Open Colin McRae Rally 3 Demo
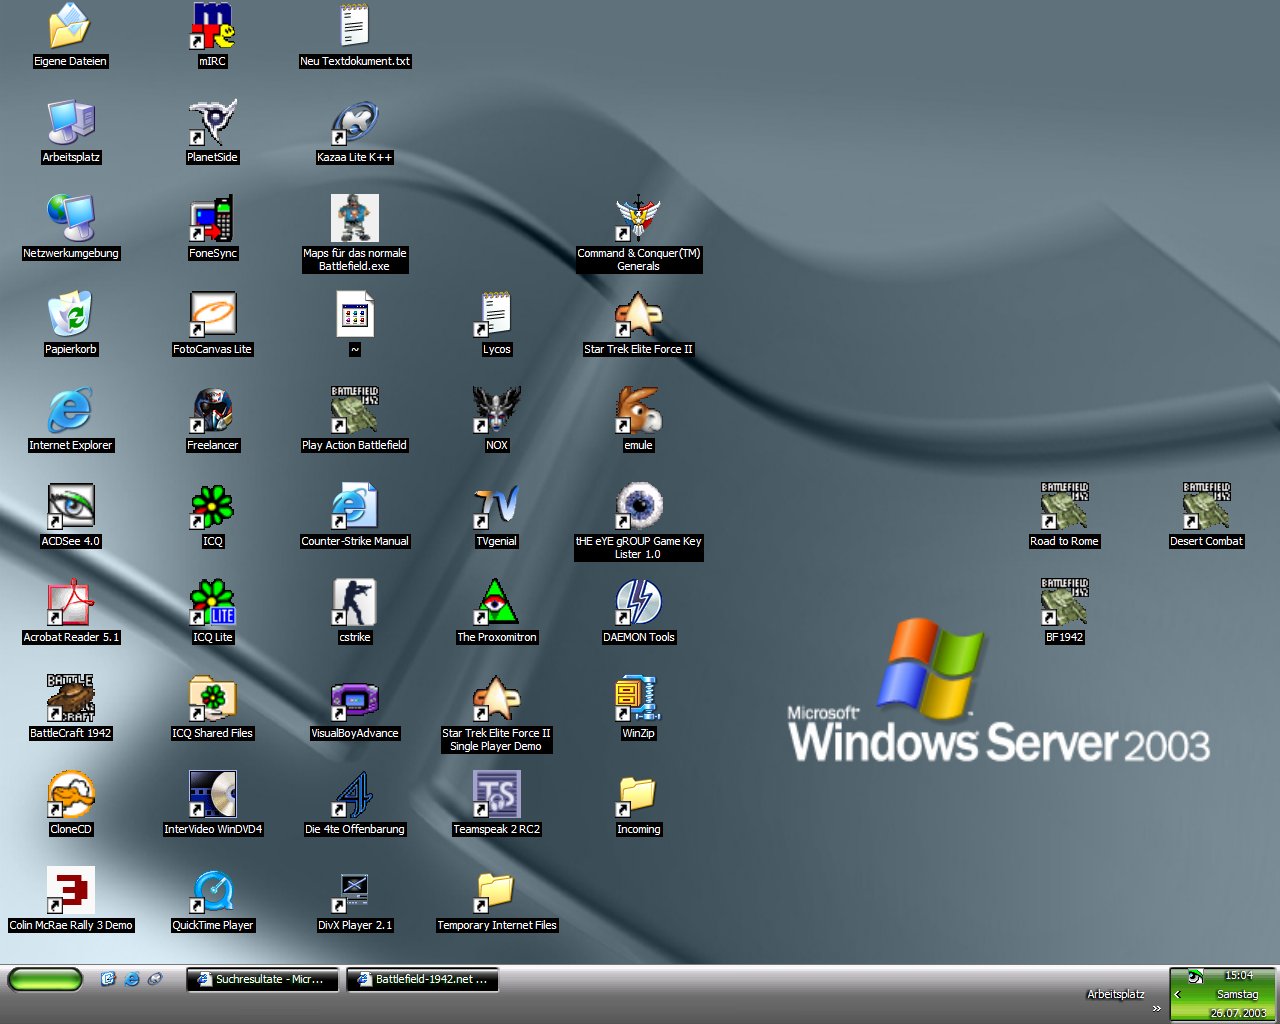1280x1024 pixels. tap(70, 891)
